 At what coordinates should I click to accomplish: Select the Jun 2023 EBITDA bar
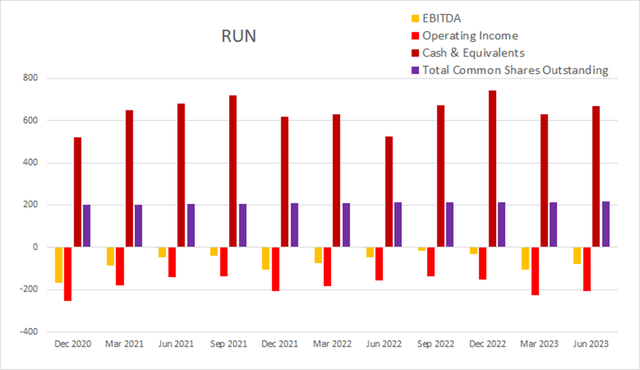pyautogui.click(x=577, y=255)
